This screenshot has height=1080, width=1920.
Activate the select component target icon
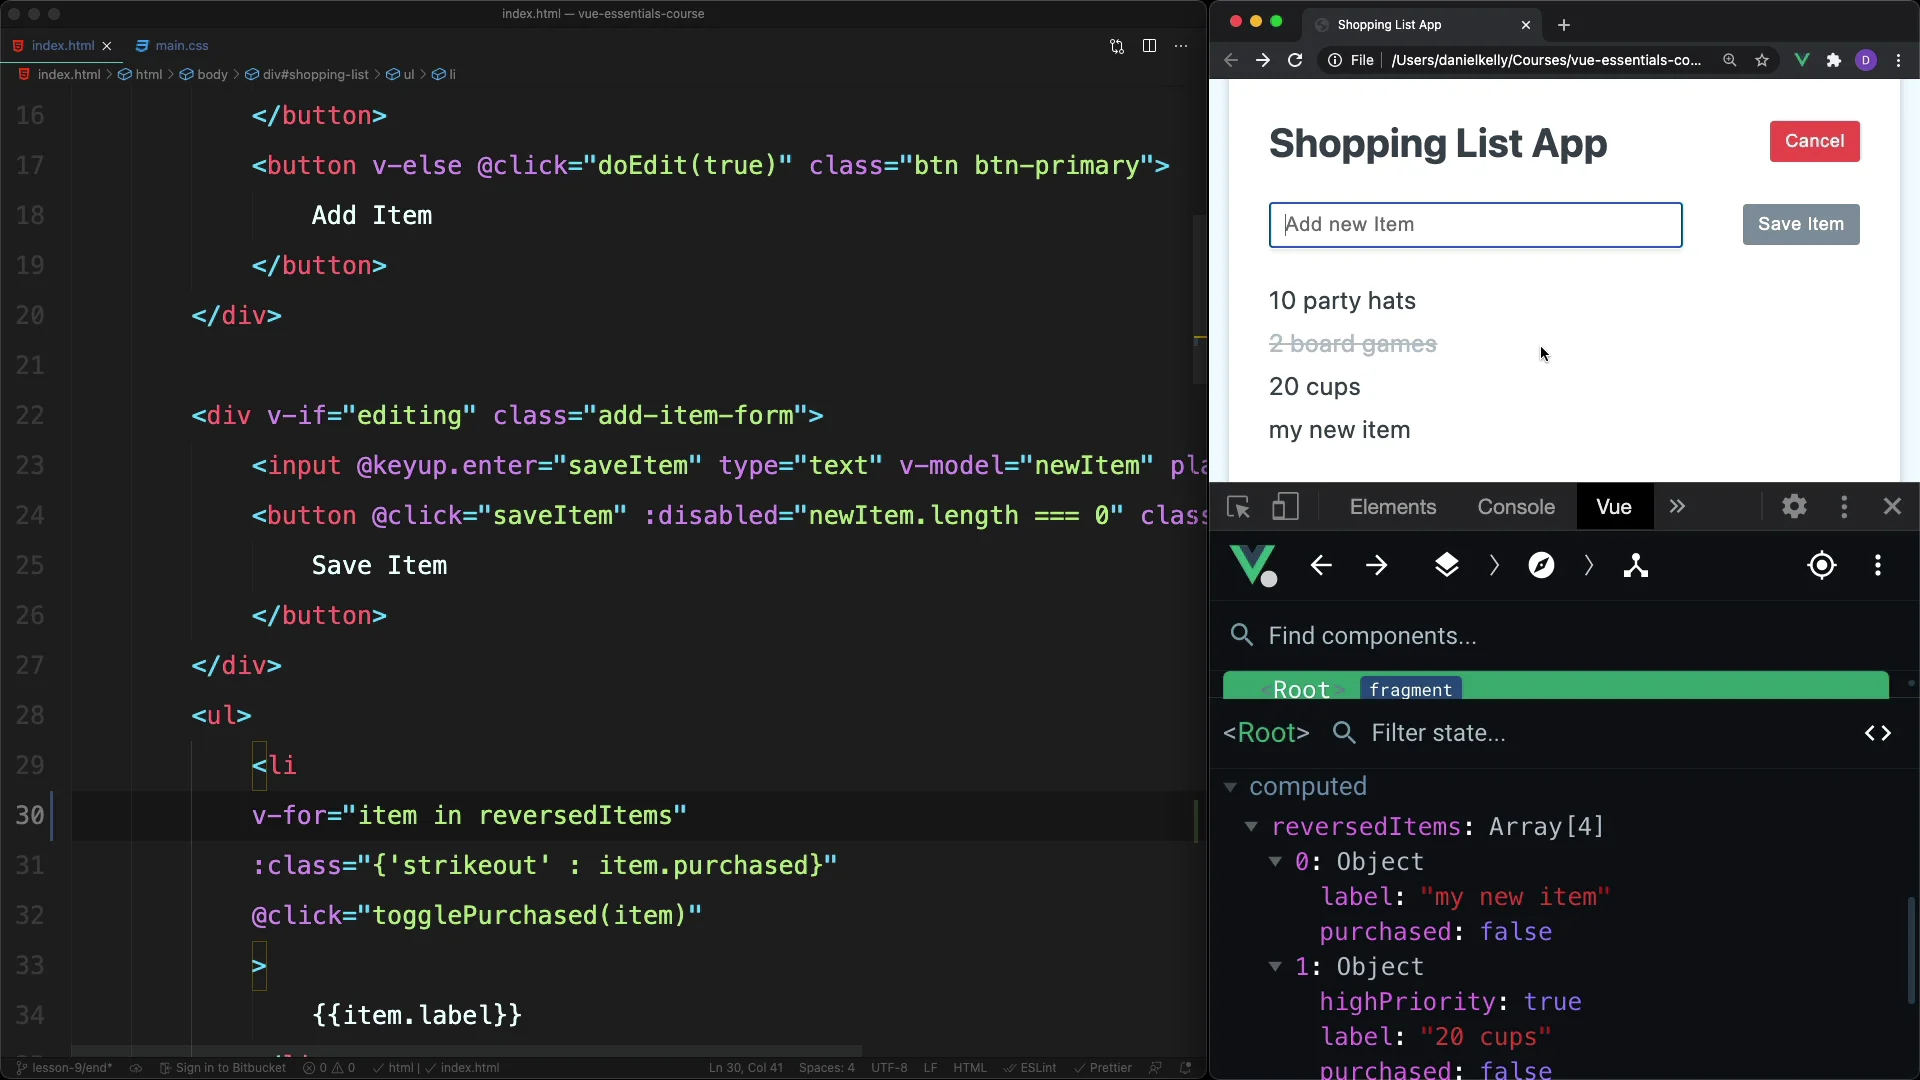pyautogui.click(x=1822, y=565)
